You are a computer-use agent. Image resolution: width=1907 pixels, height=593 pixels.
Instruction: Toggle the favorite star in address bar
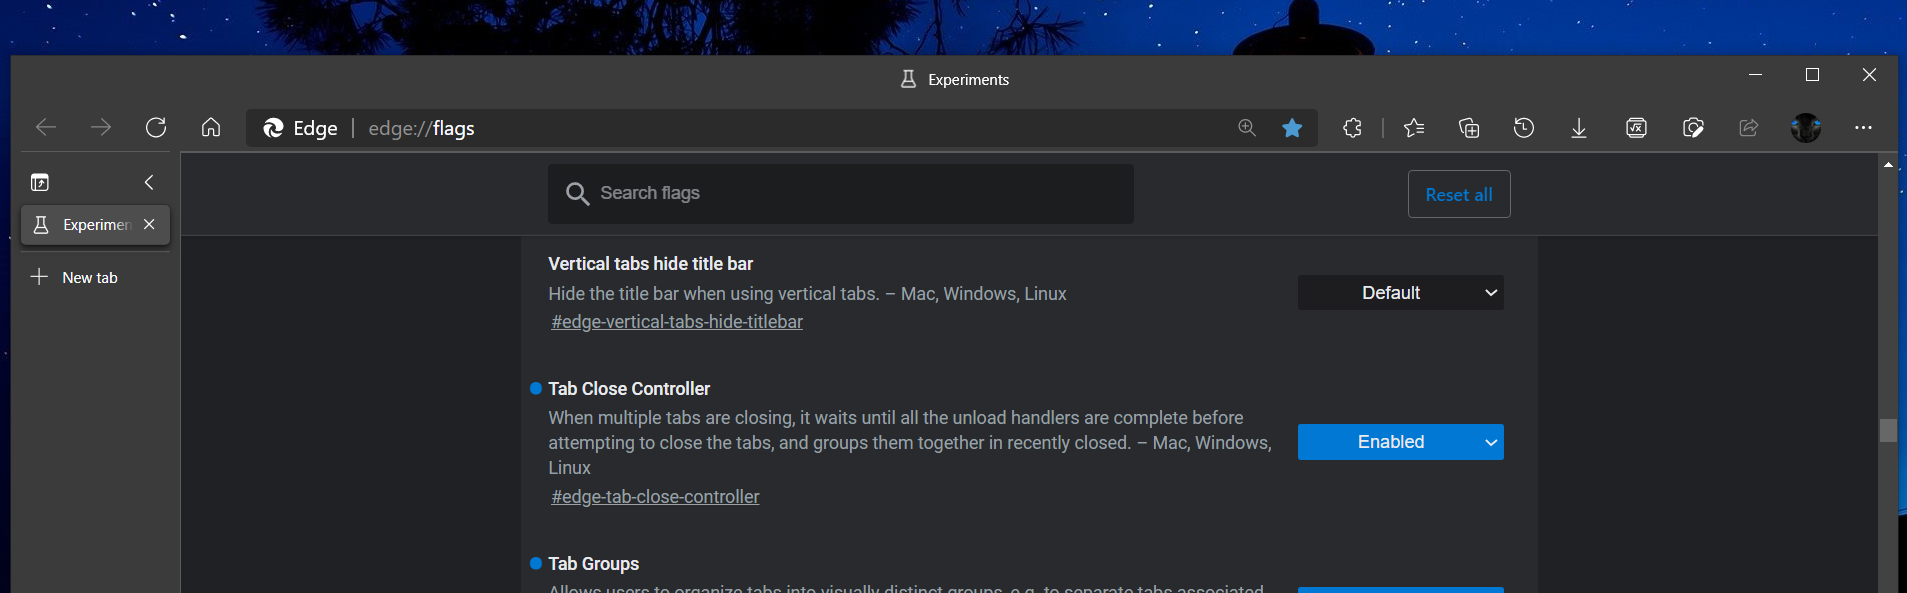(1292, 128)
